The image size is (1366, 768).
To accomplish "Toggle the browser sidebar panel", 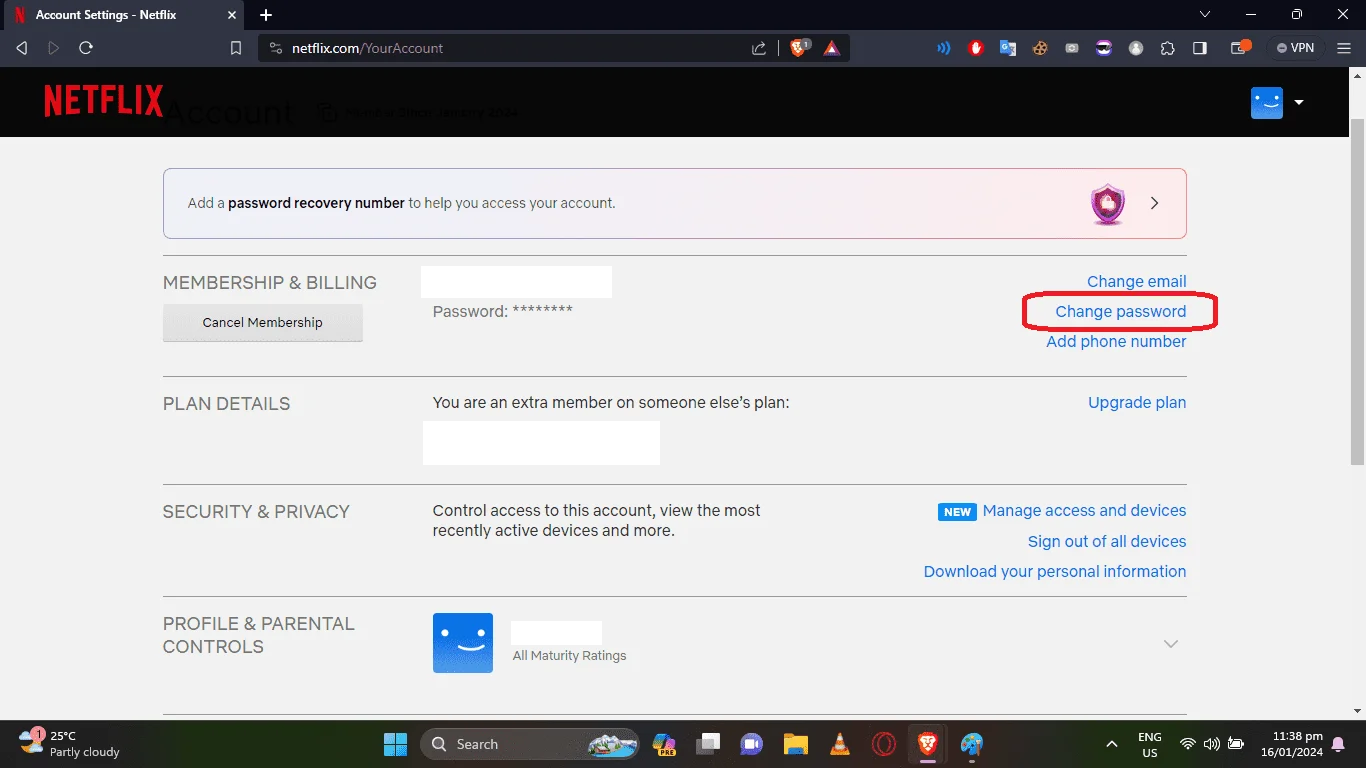I will (x=1200, y=48).
